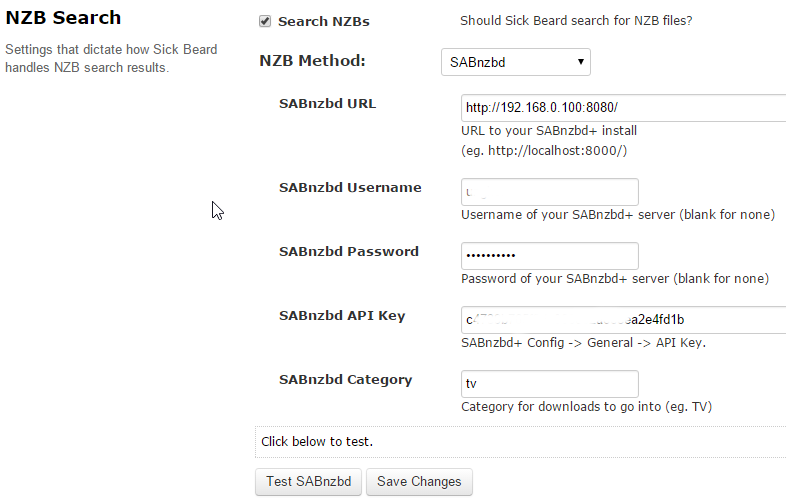
Task: Click the 'SABnzbd Category' field label
Action: 345,379
